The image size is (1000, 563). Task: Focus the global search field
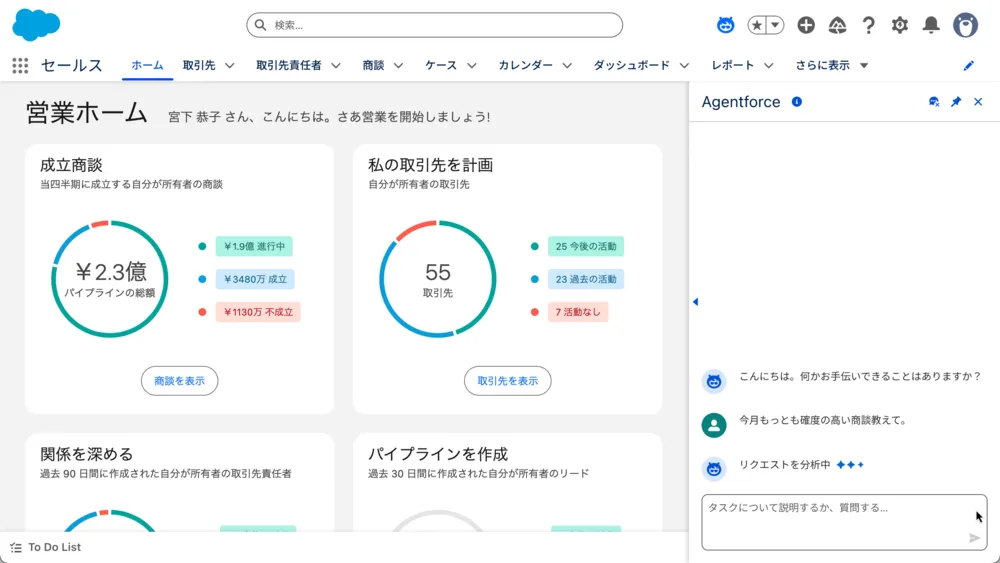434,25
